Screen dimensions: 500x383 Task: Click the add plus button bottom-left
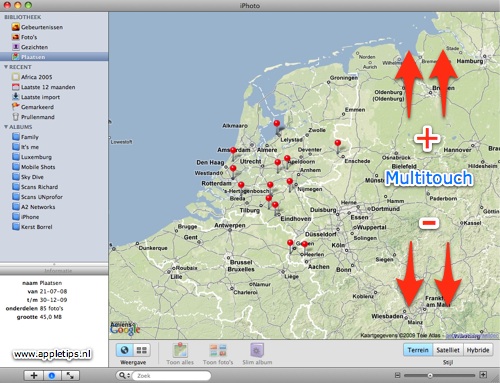point(34,376)
